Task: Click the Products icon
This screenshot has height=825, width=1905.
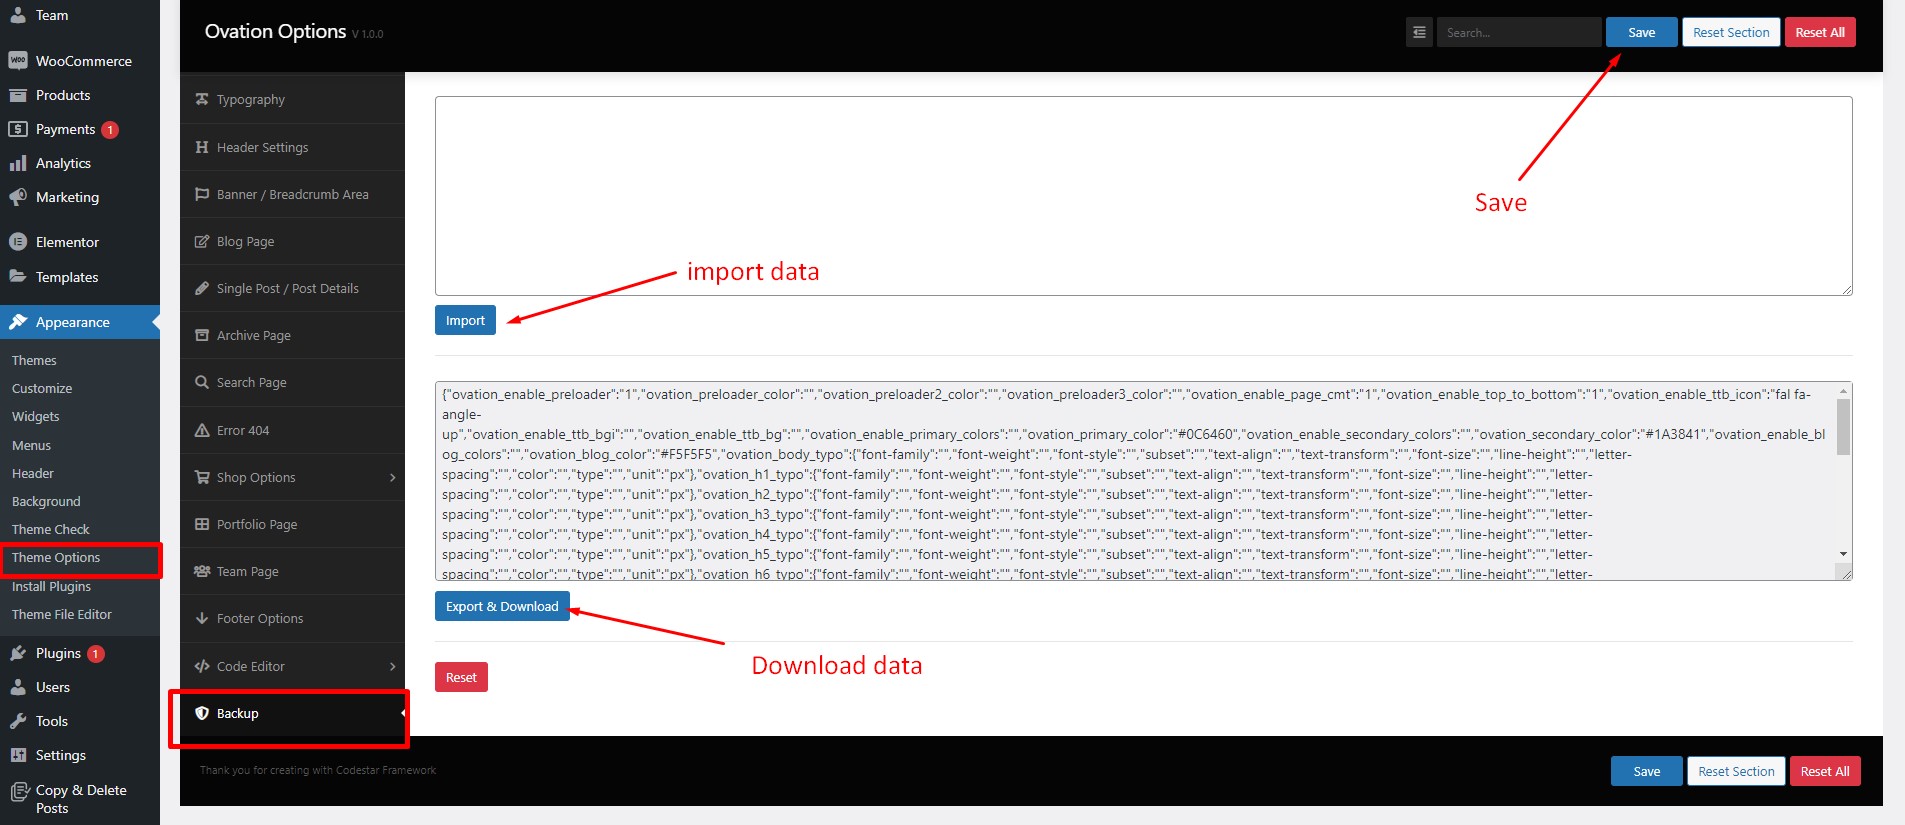Action: coord(18,95)
